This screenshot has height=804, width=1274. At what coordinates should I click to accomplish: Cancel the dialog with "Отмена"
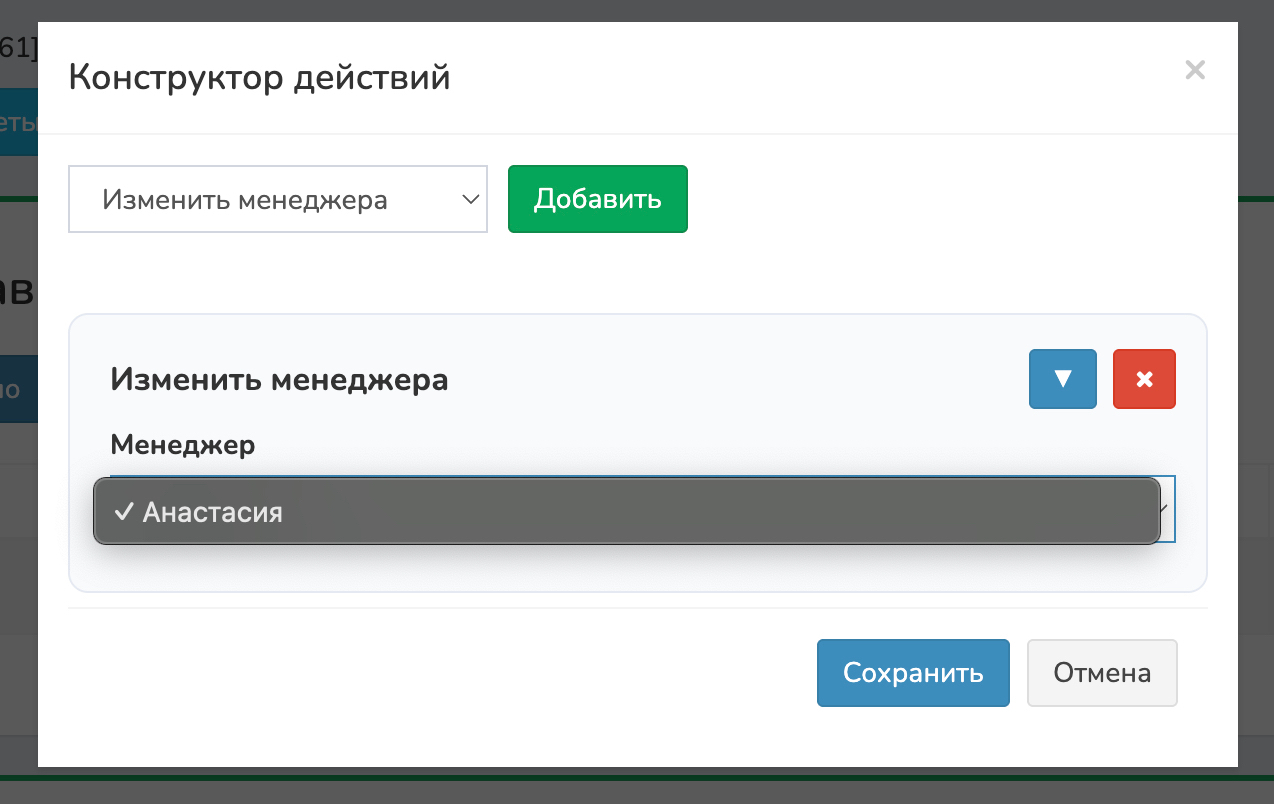click(1101, 673)
